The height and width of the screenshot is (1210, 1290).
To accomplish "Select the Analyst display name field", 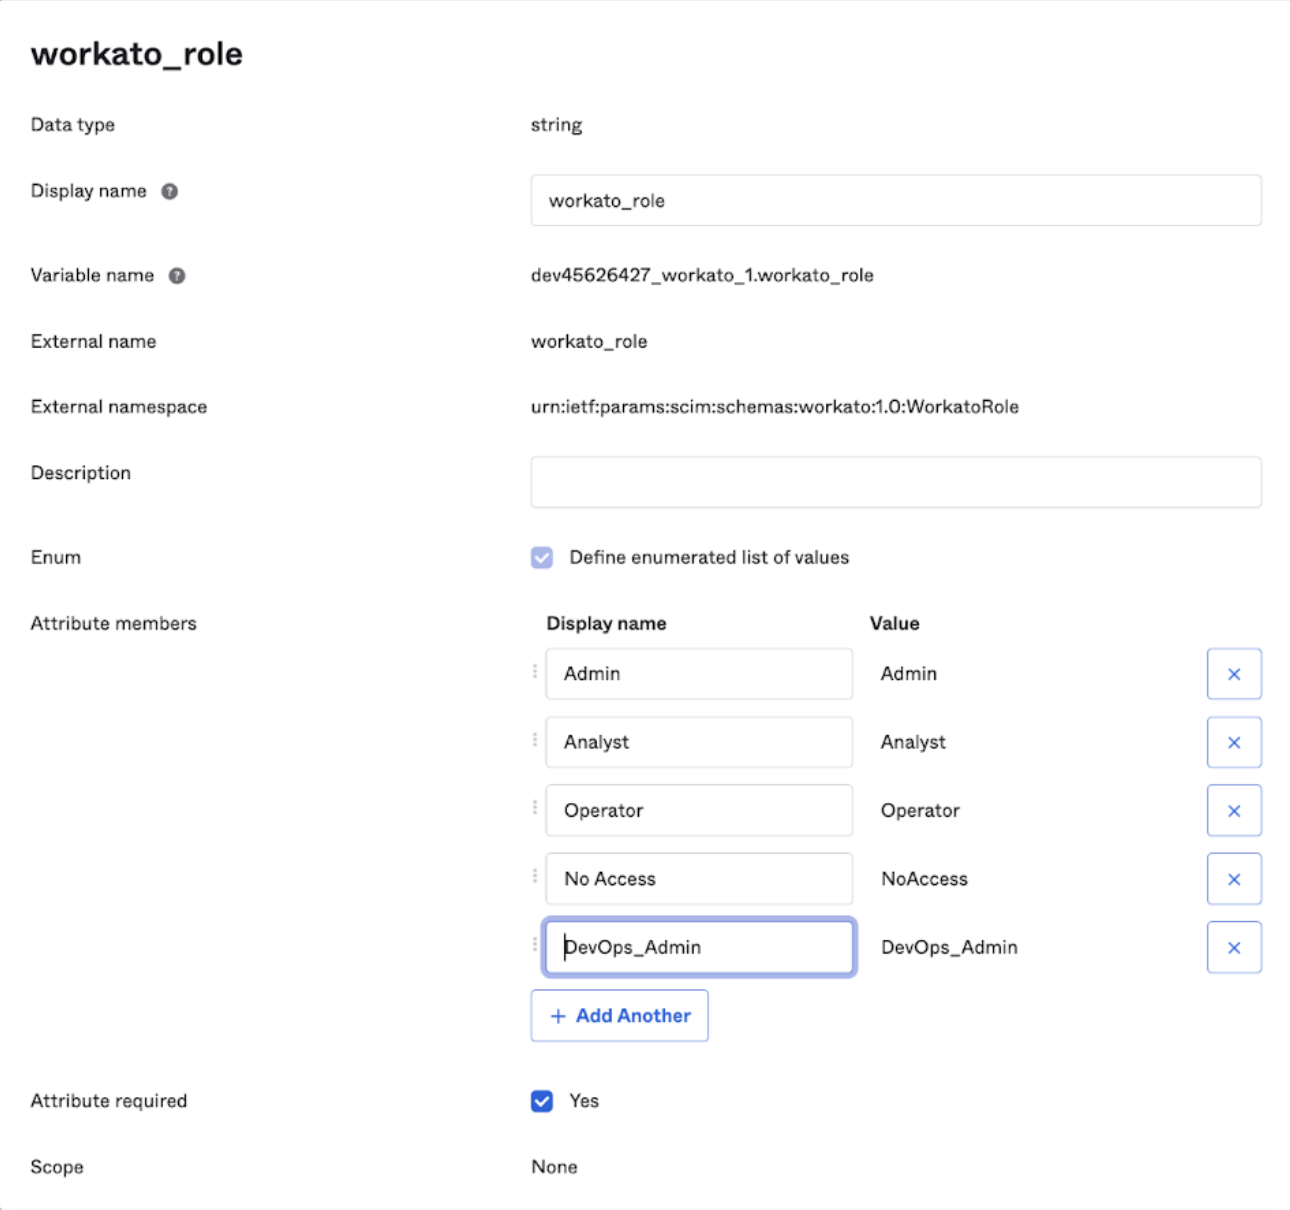I will 698,742.
